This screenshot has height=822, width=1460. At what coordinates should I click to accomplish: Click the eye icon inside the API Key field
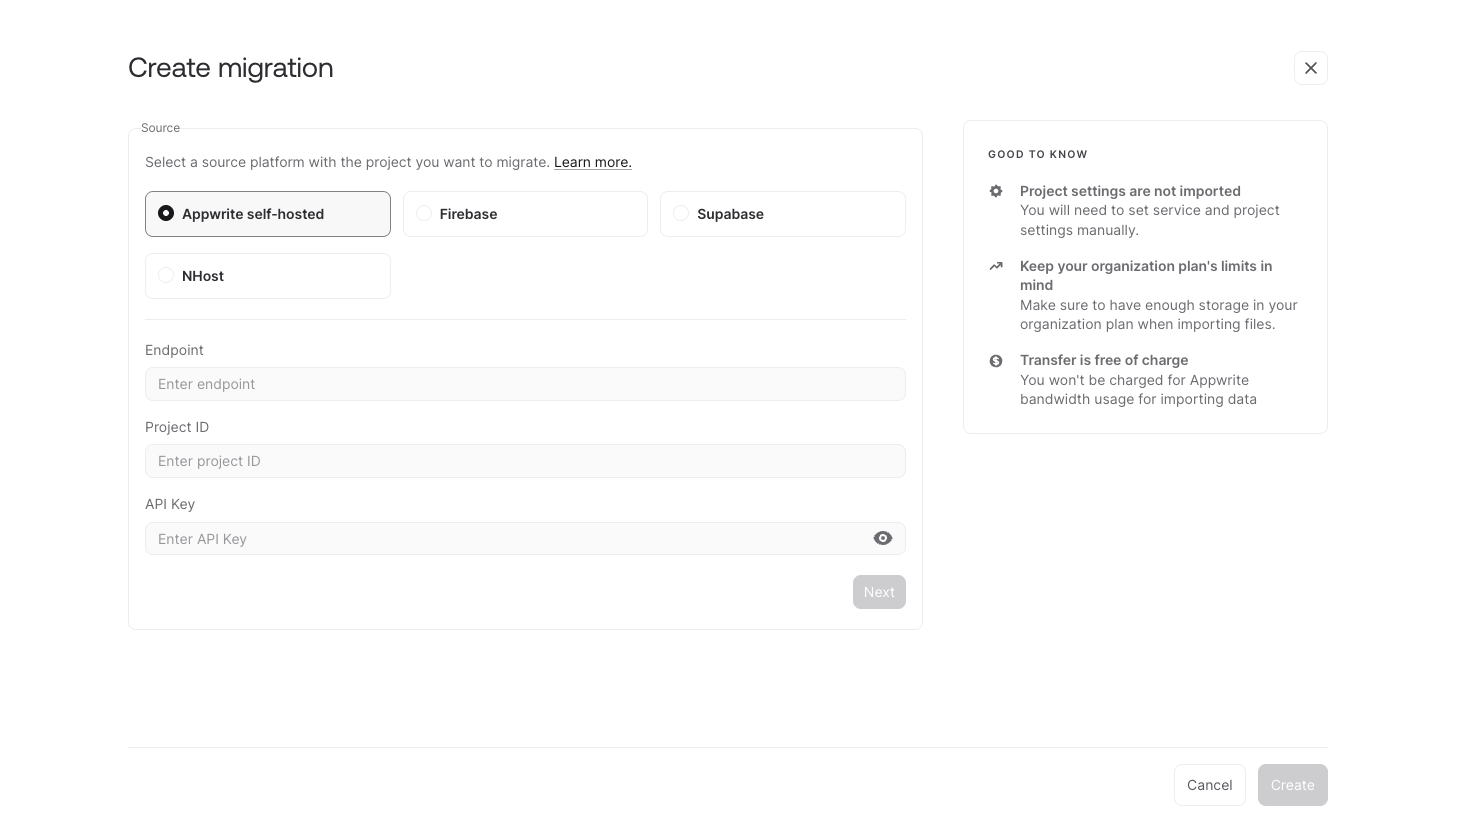(x=882, y=538)
